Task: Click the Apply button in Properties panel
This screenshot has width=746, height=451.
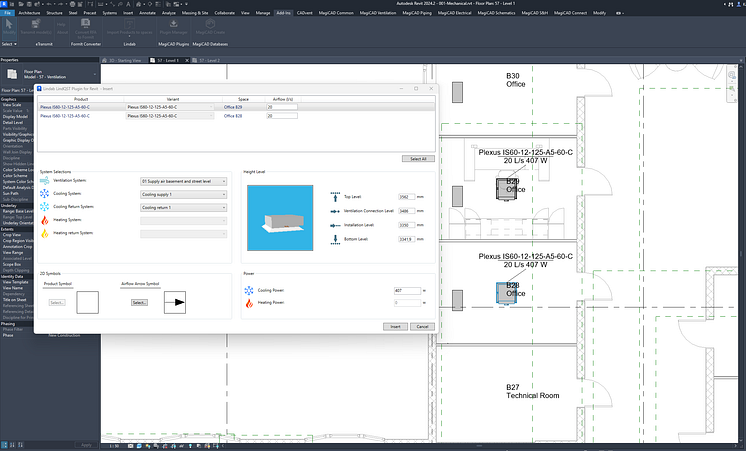Action: [86, 445]
